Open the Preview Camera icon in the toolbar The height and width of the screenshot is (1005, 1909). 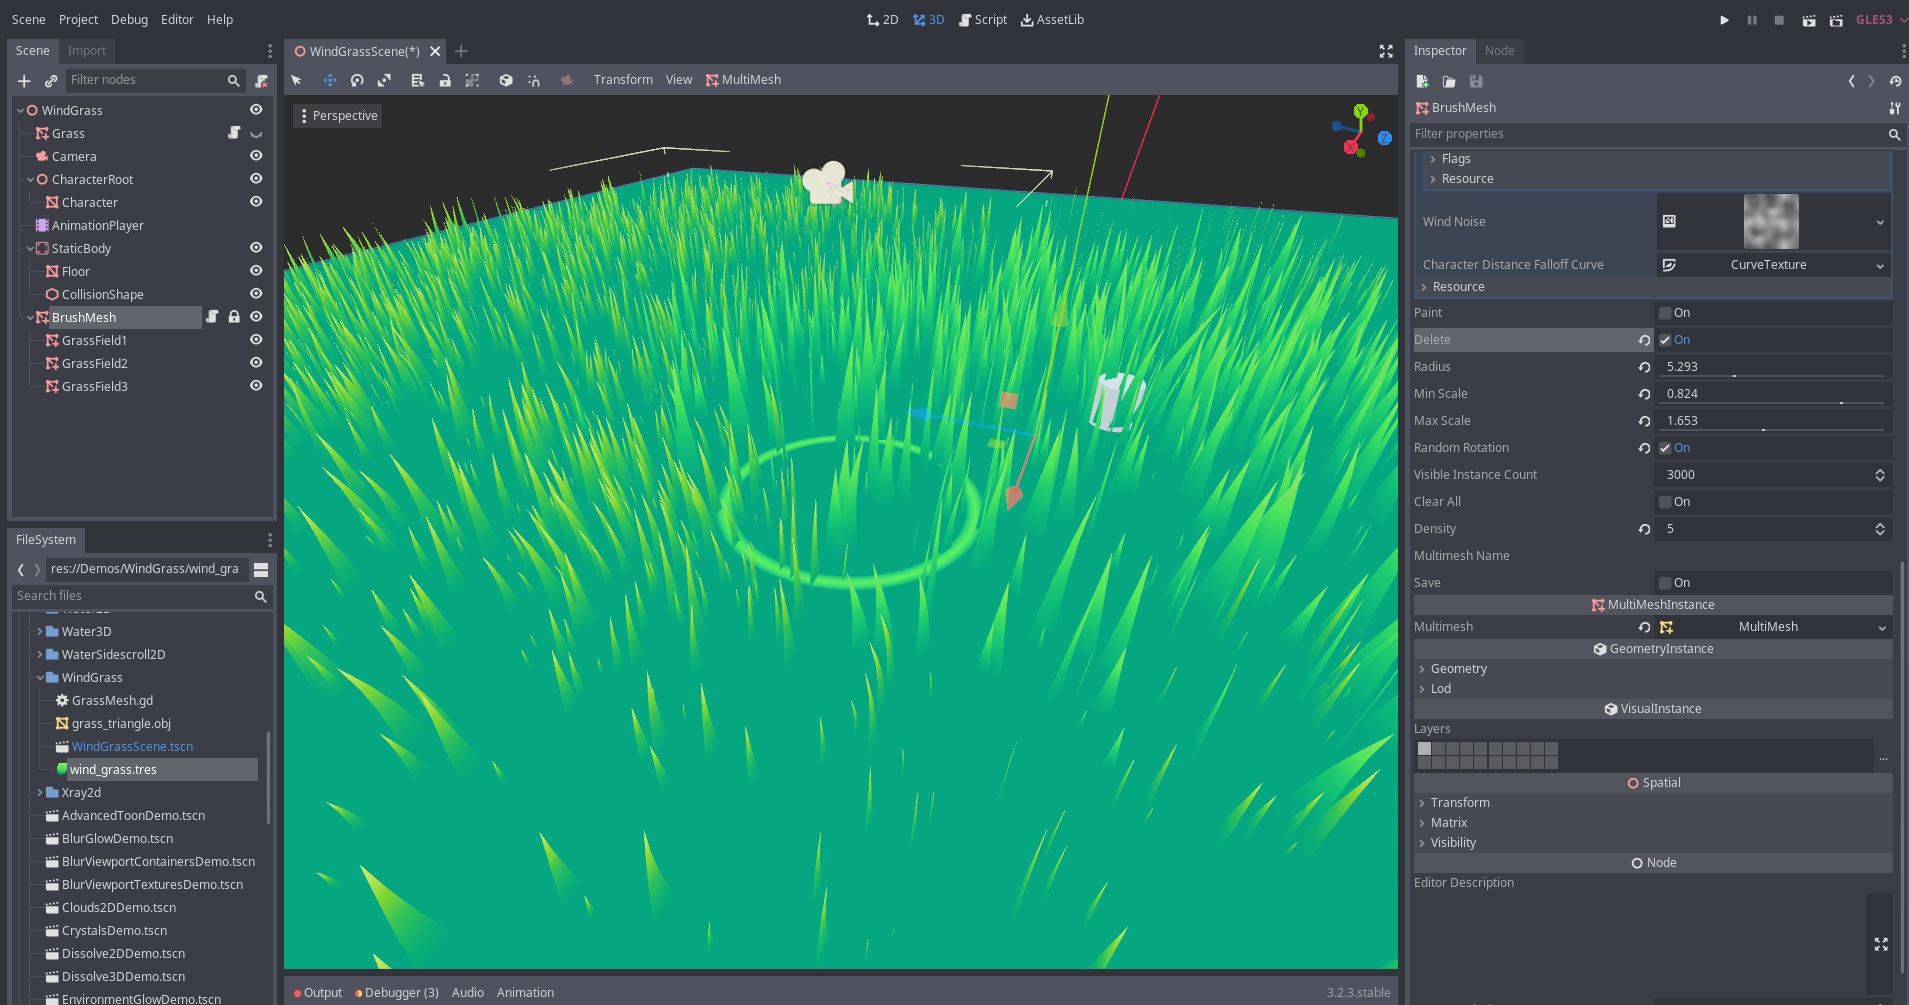(567, 79)
